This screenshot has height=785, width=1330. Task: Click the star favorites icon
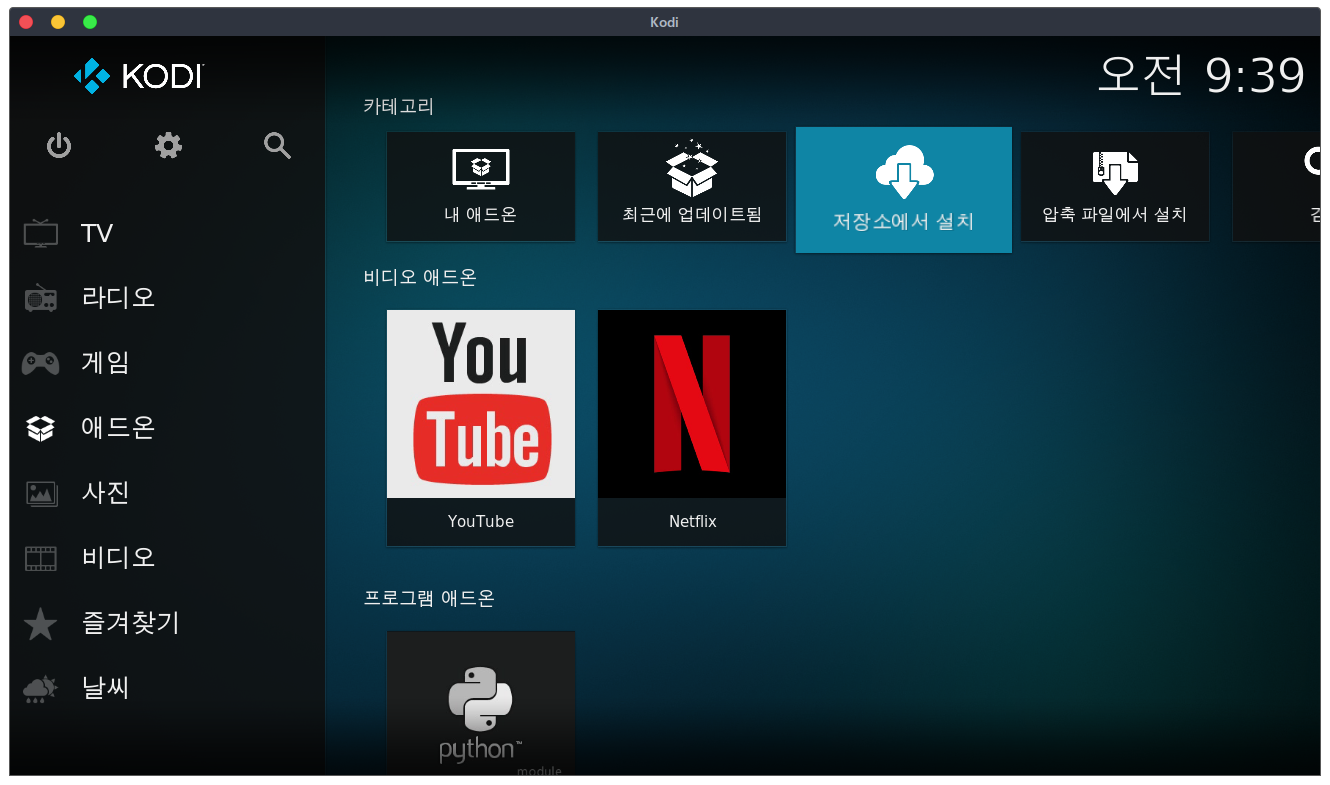click(41, 623)
